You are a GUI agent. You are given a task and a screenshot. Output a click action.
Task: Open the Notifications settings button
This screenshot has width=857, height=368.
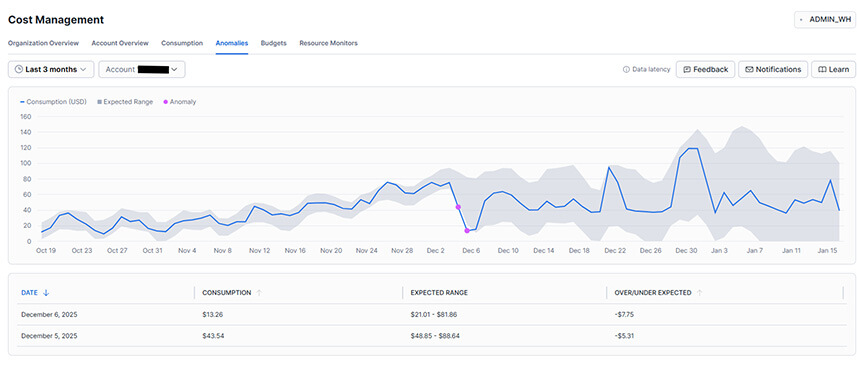[773, 69]
